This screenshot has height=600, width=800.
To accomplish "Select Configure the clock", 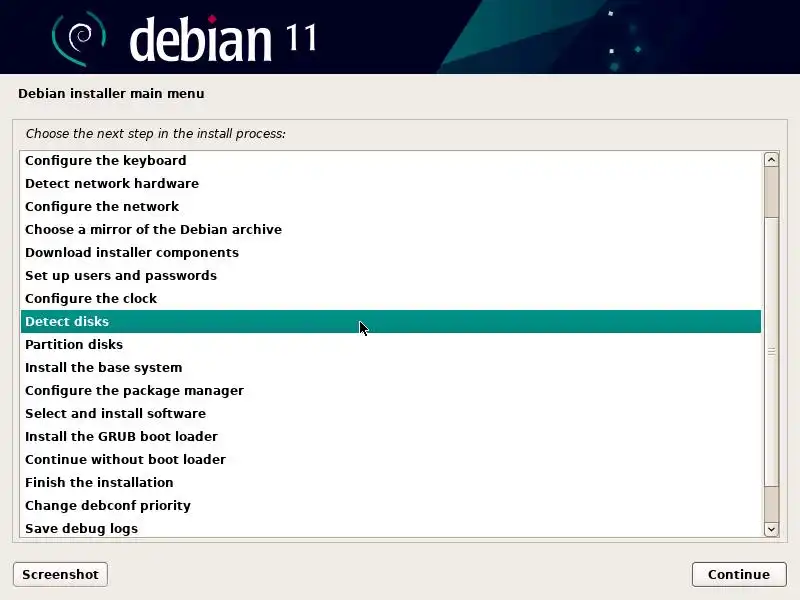I will [391, 298].
